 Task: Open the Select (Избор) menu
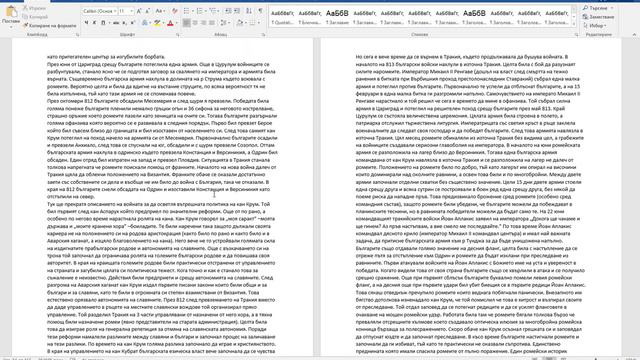[x=595, y=25]
